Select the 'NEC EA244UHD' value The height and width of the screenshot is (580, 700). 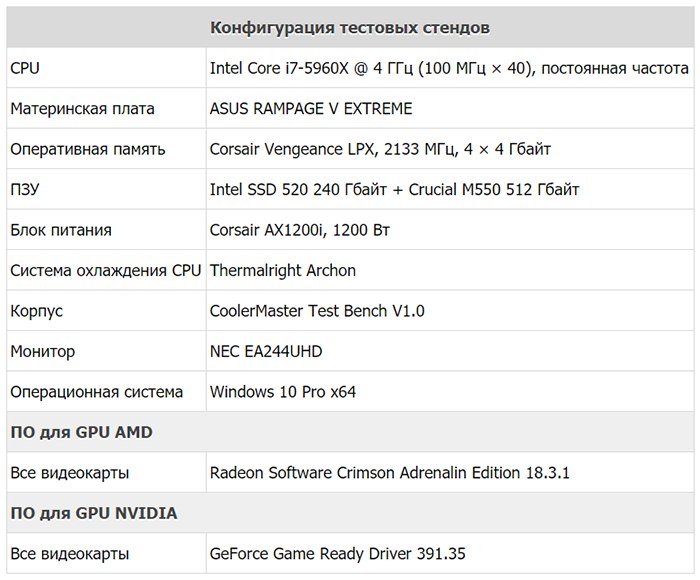[x=266, y=352]
